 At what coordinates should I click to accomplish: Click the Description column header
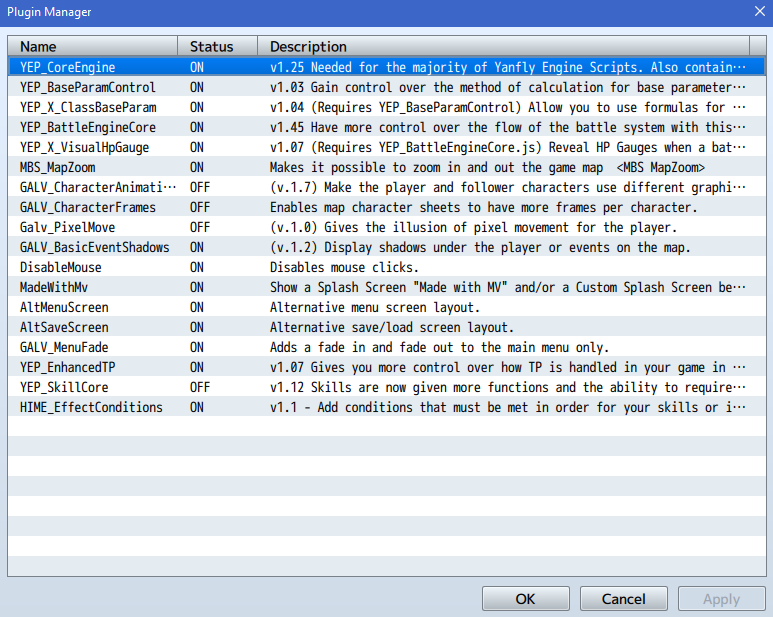[x=503, y=46]
